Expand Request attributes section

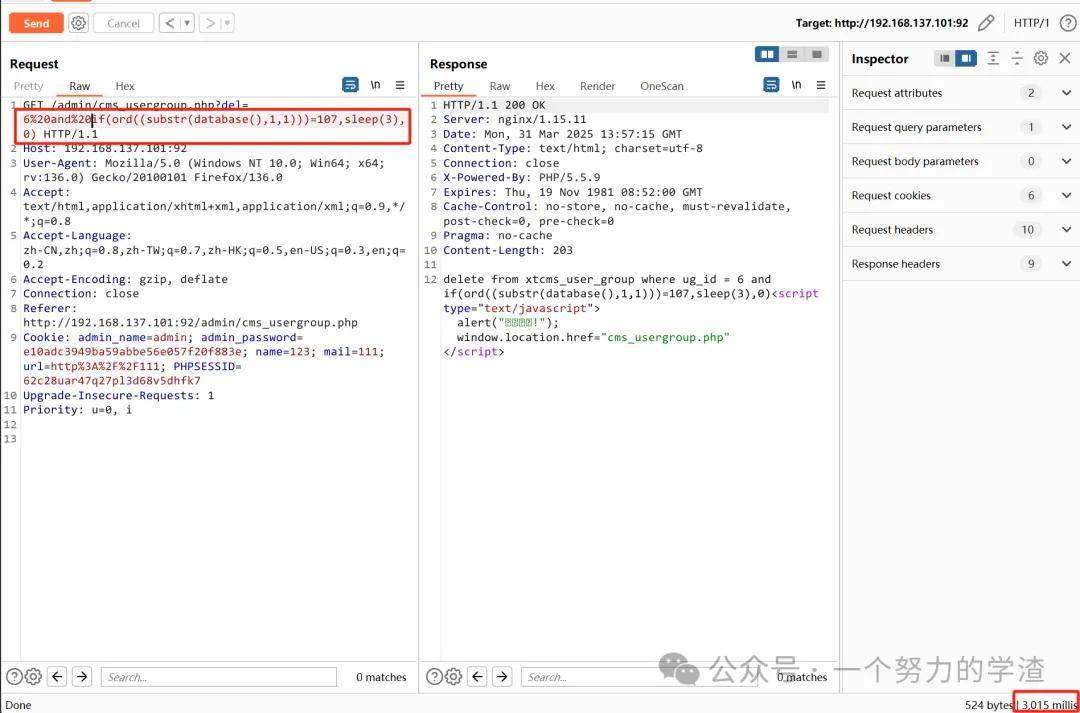coord(962,93)
